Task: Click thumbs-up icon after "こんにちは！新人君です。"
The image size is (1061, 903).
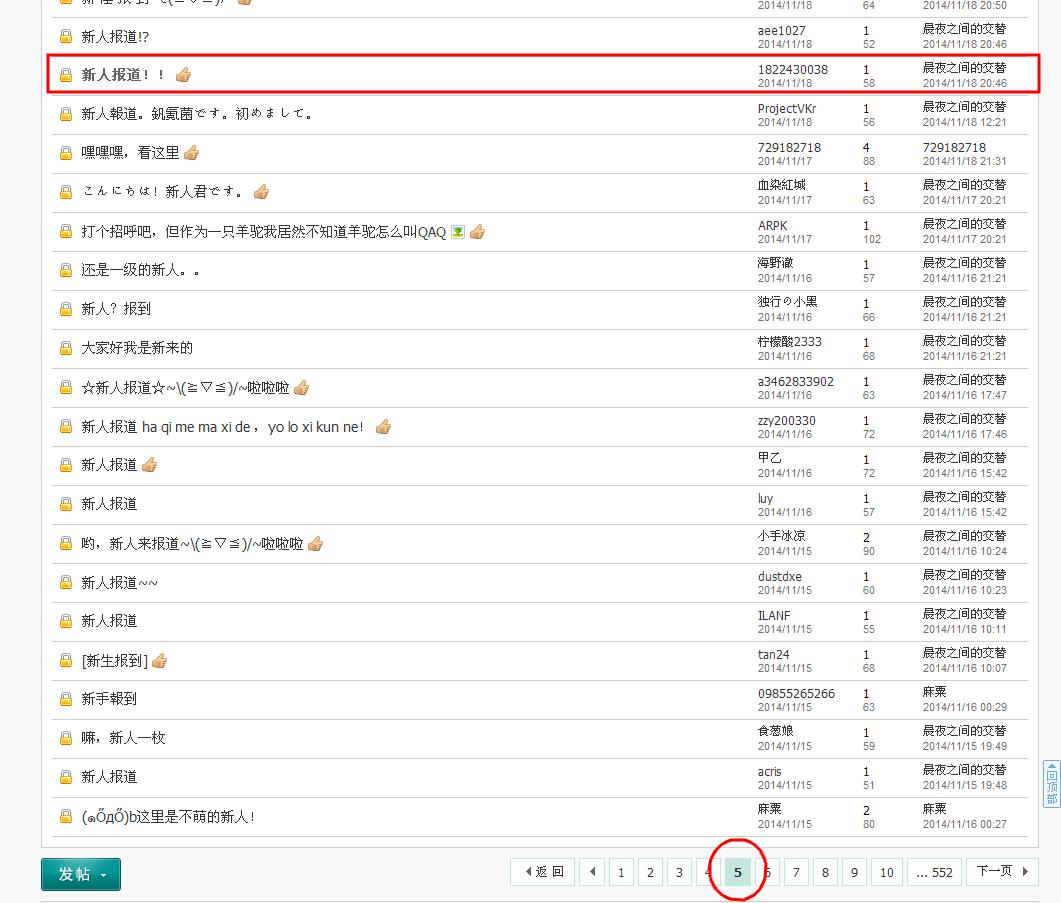Action: (261, 192)
